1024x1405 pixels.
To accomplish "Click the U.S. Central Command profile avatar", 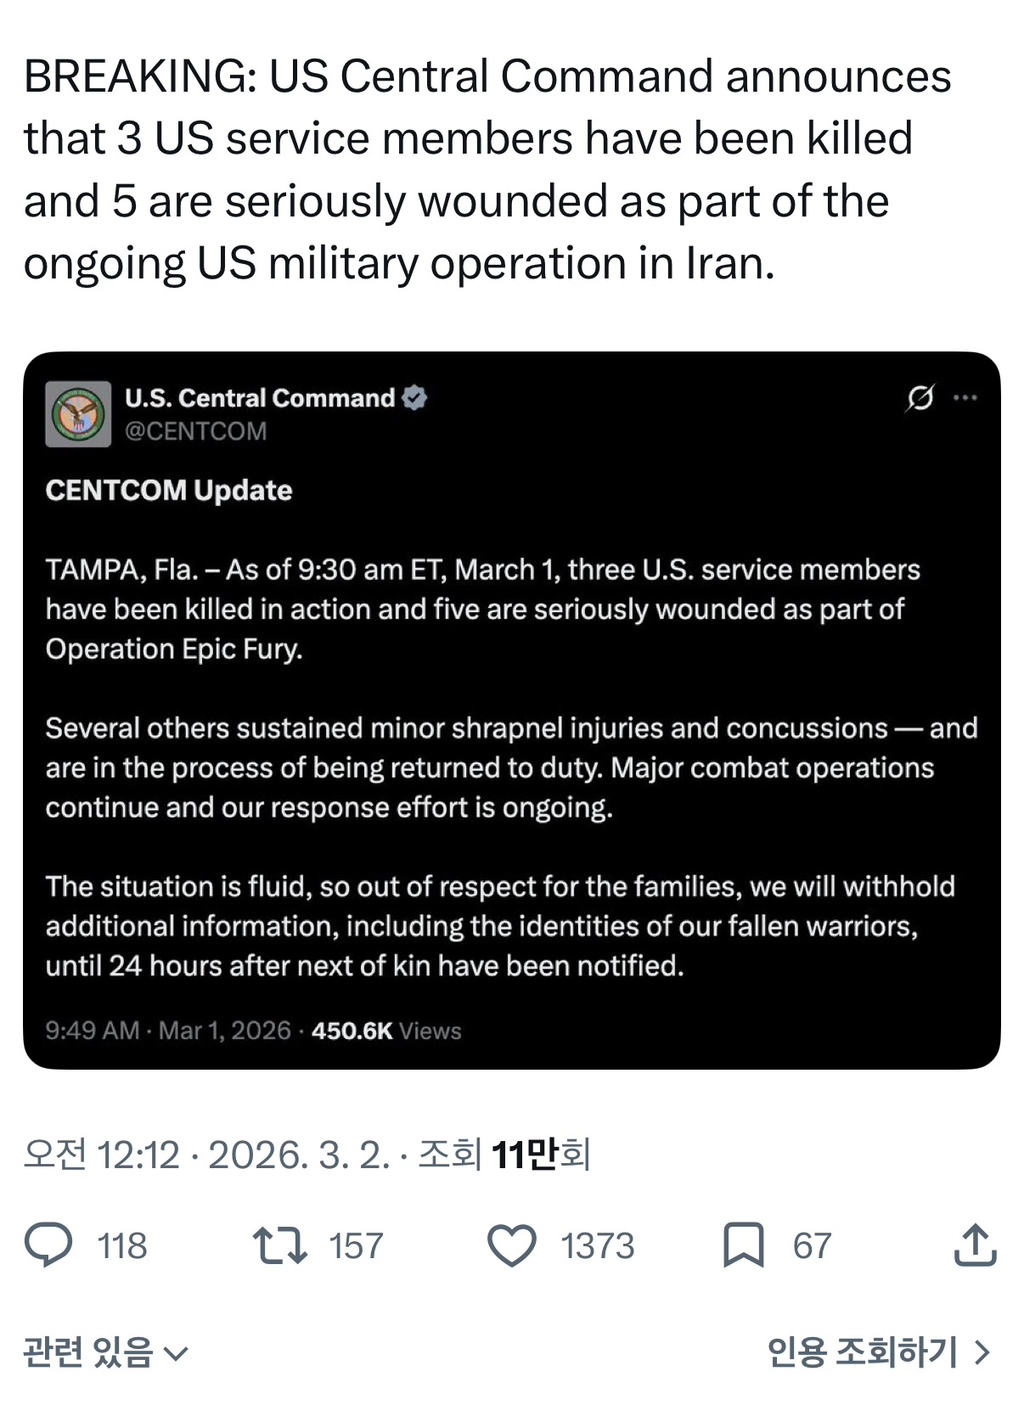I will coord(78,413).
